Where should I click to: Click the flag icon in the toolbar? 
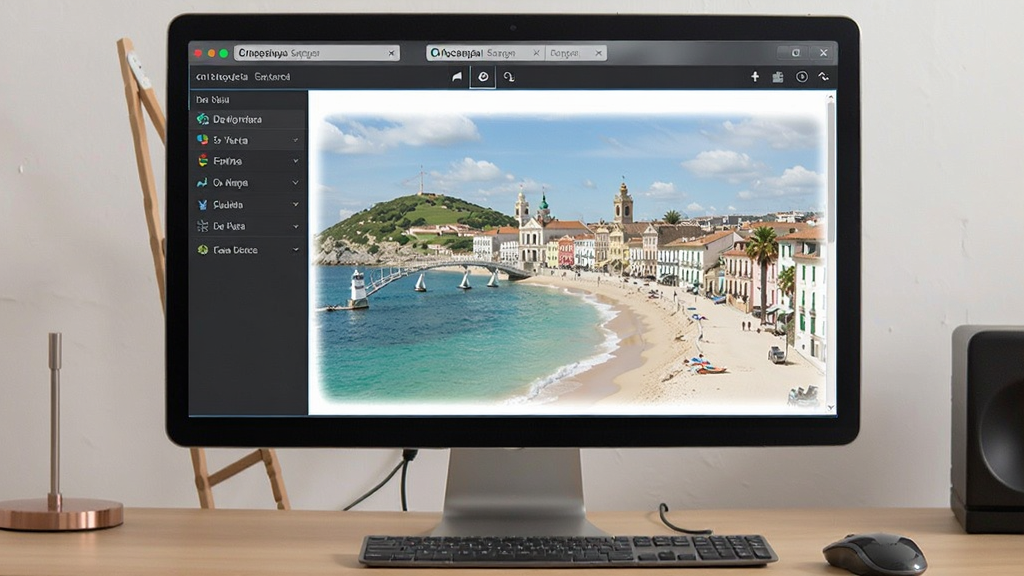[x=457, y=77]
